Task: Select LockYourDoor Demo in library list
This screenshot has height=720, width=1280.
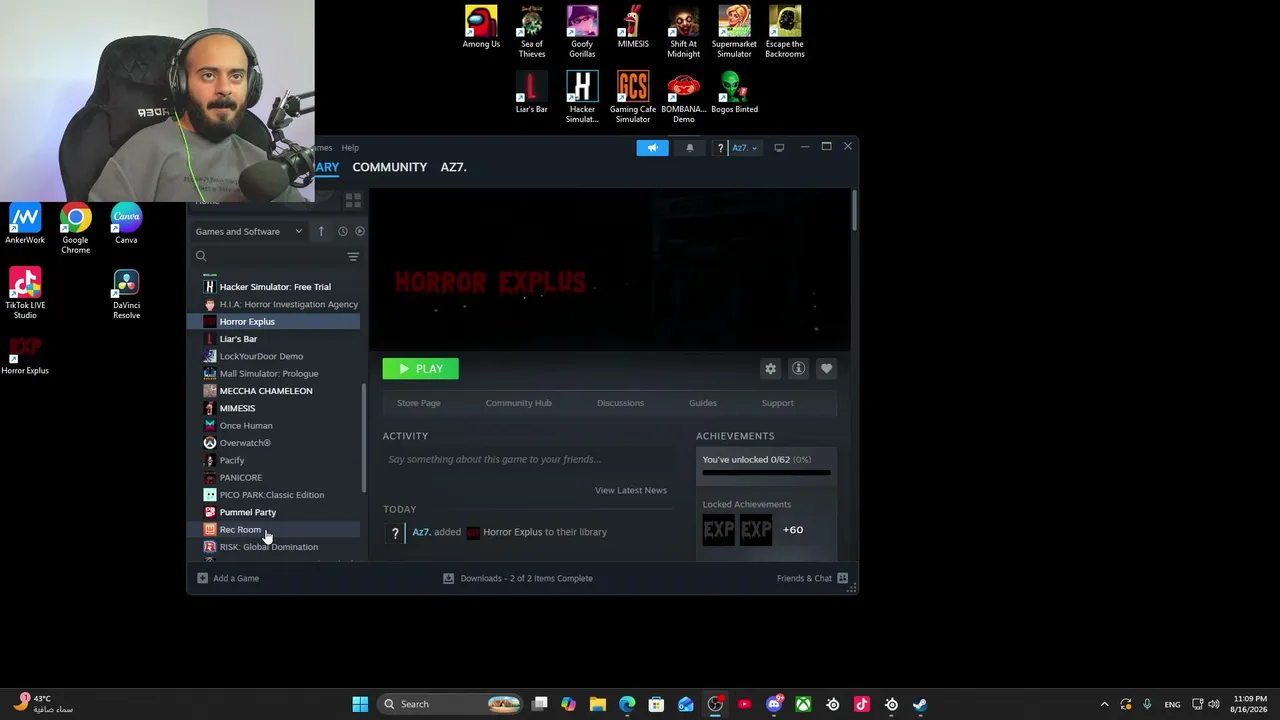Action: click(273, 356)
